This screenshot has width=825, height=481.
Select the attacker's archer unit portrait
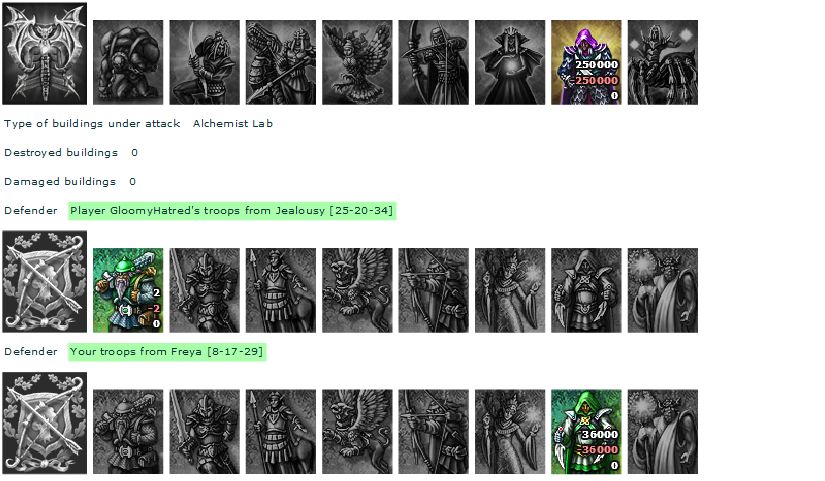(x=434, y=62)
